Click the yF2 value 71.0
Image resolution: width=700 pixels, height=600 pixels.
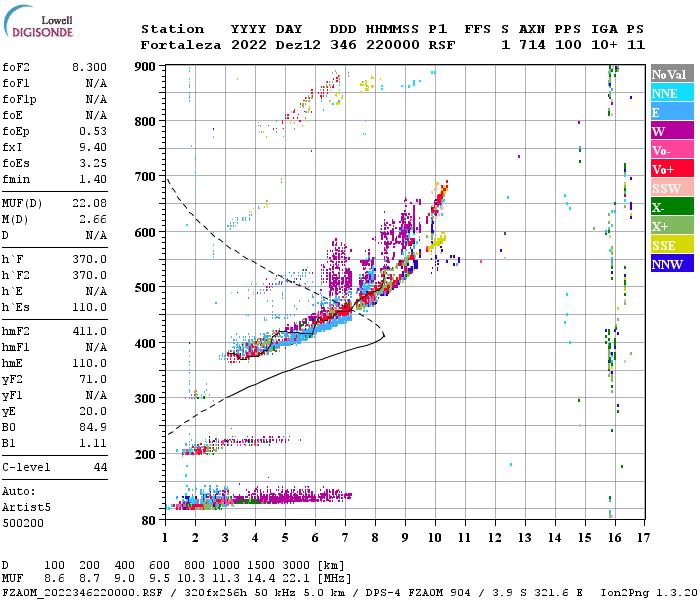pos(93,379)
